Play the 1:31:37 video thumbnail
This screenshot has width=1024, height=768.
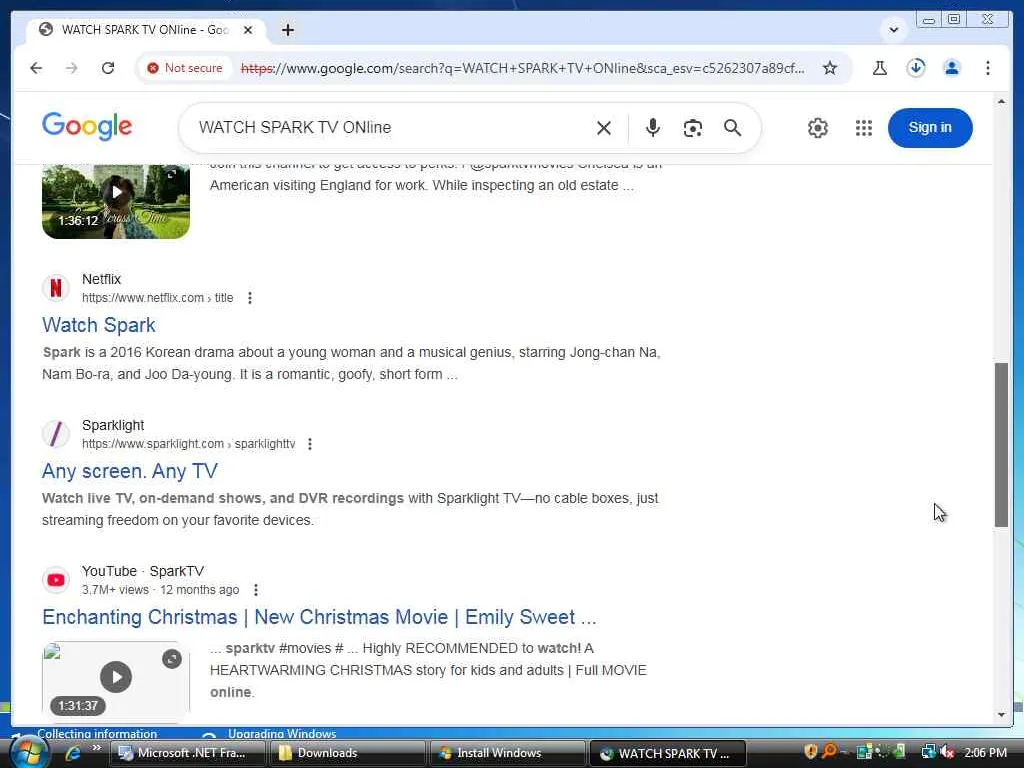[x=116, y=677]
